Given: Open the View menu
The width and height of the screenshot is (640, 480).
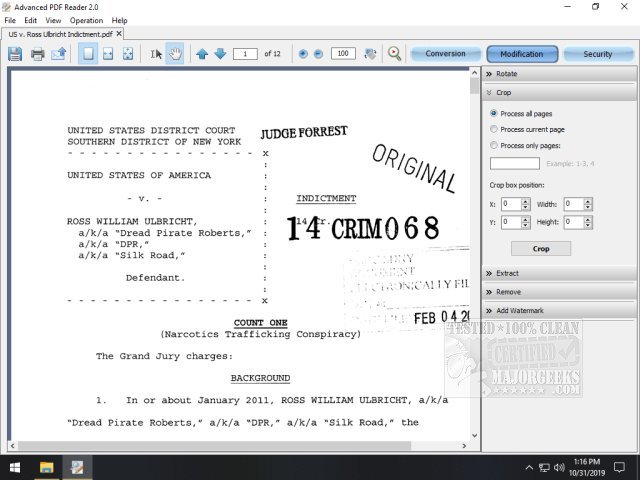Looking at the screenshot, I should tap(53, 20).
